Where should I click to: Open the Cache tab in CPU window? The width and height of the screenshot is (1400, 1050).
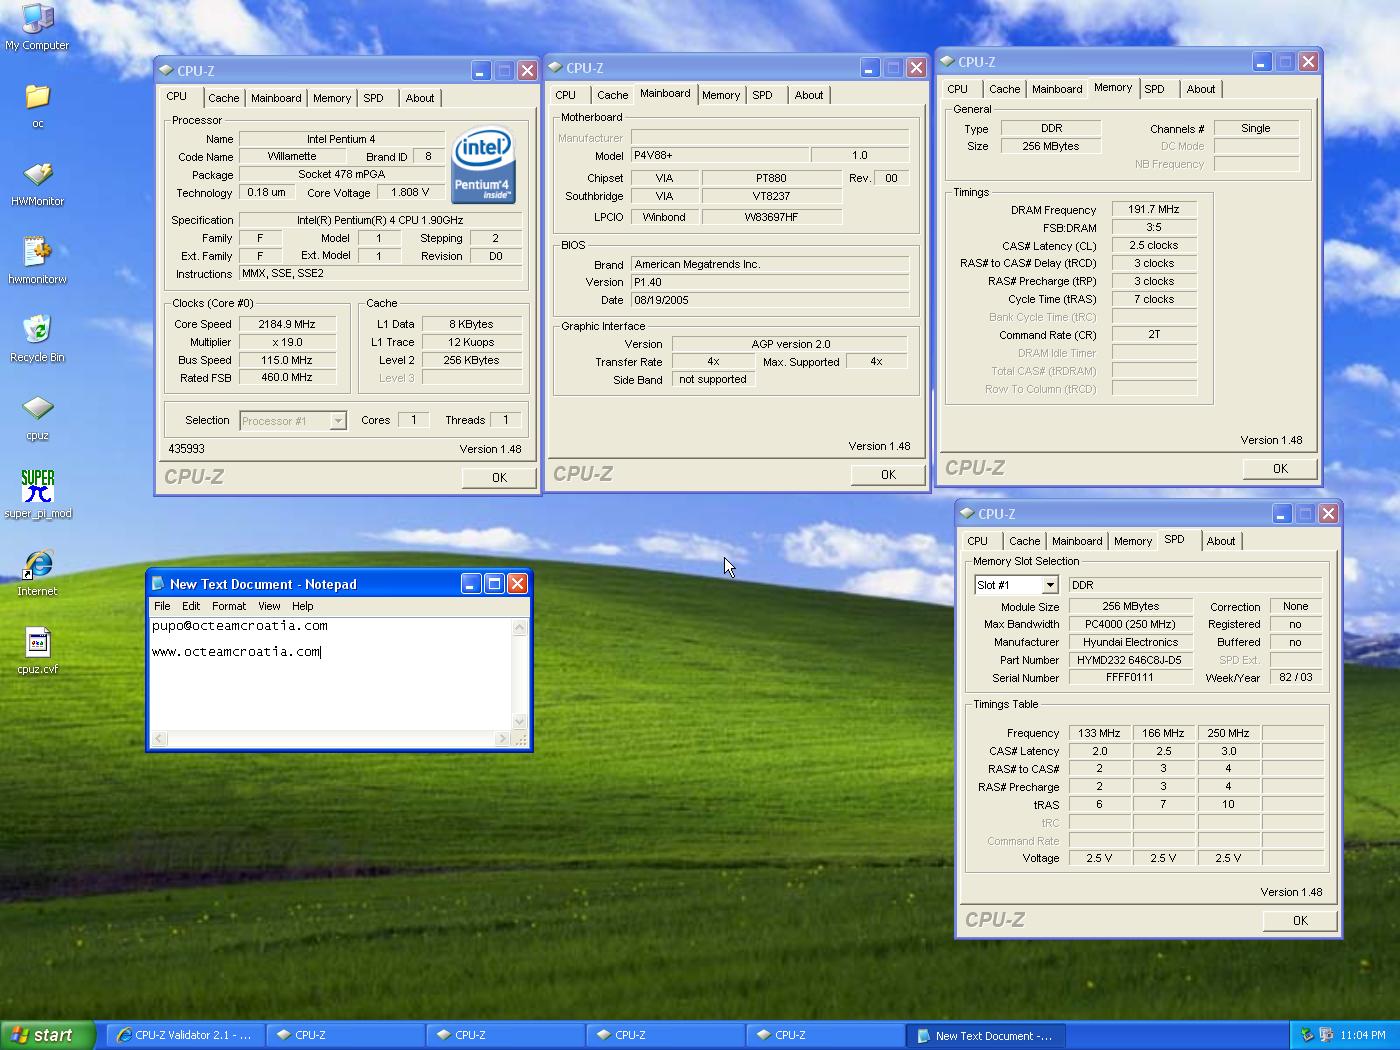click(x=223, y=98)
